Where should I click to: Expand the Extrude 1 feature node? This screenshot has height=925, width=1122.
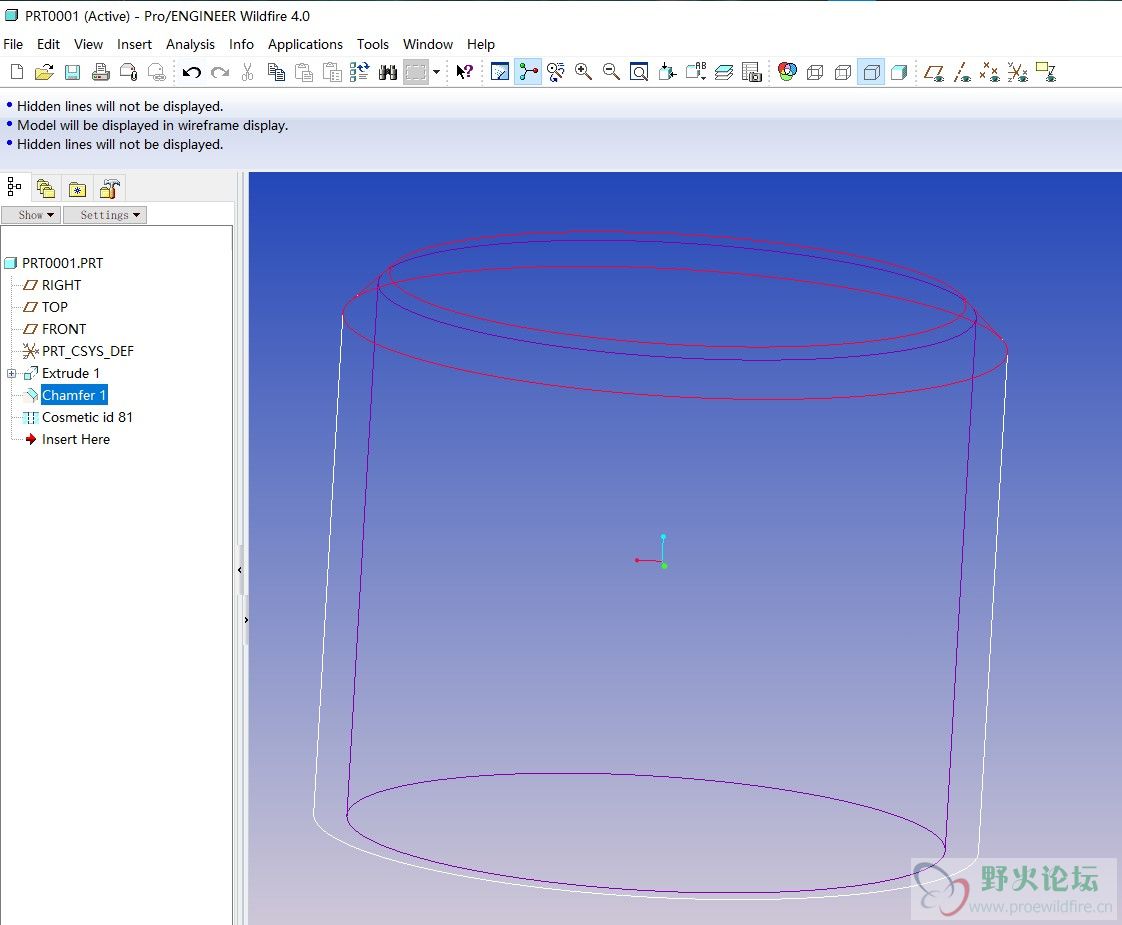[12, 374]
